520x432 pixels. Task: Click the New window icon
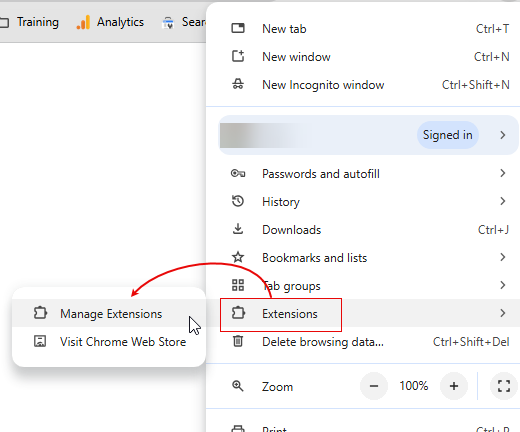(x=238, y=56)
